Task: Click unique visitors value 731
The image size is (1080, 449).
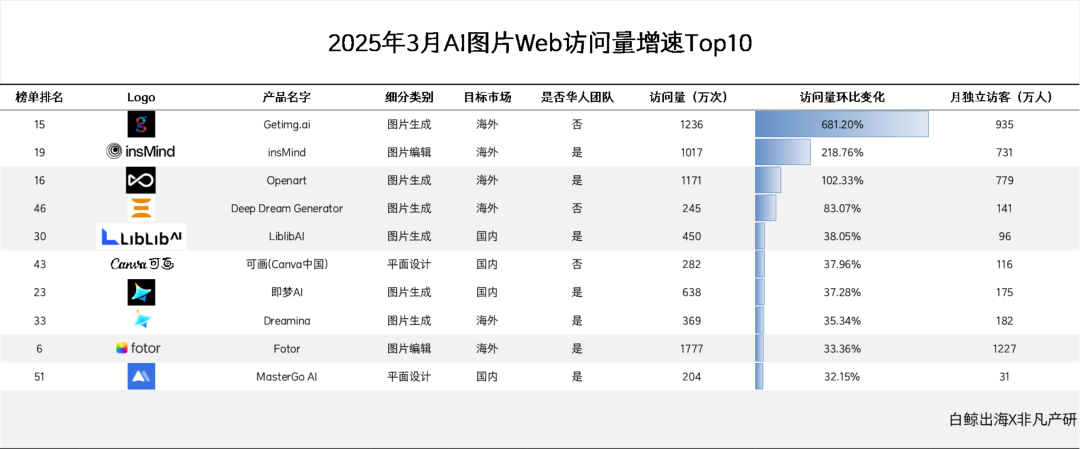Action: point(1004,152)
